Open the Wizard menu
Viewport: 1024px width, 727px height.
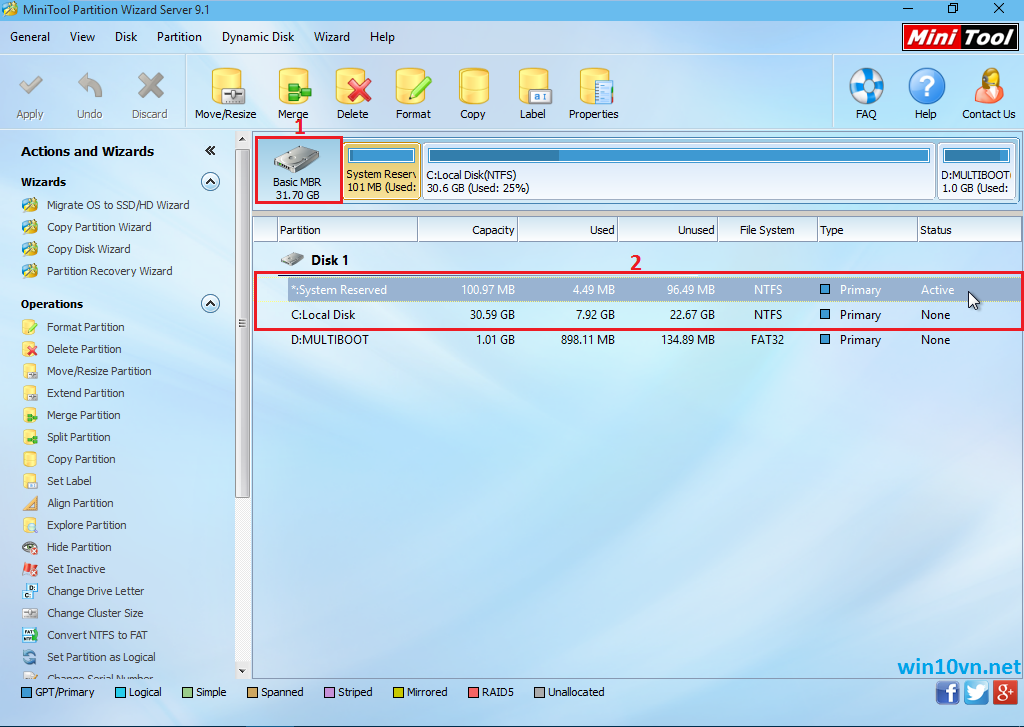(x=332, y=37)
